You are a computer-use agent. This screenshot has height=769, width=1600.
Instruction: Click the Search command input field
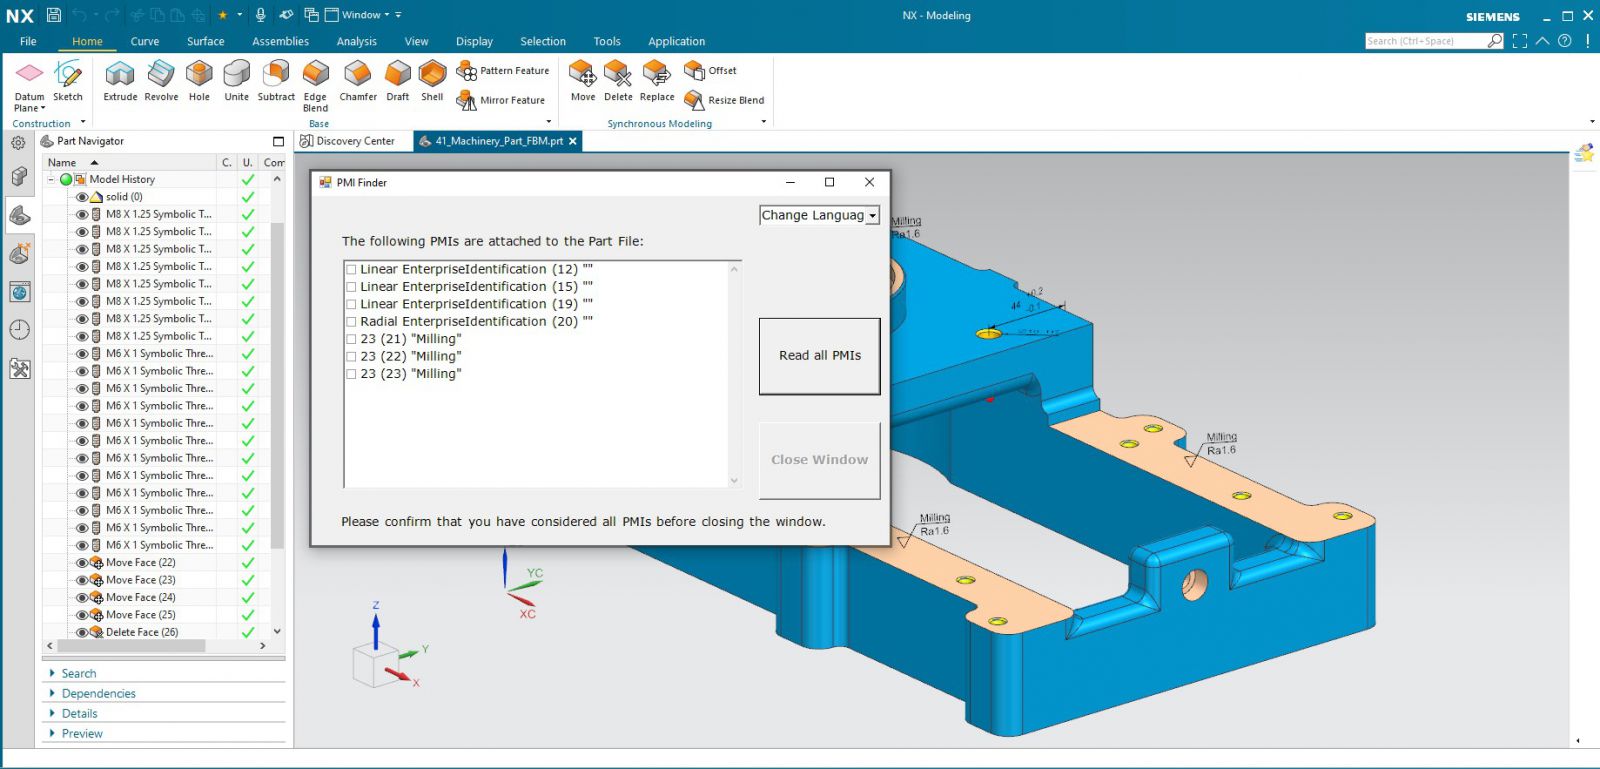tap(1425, 41)
